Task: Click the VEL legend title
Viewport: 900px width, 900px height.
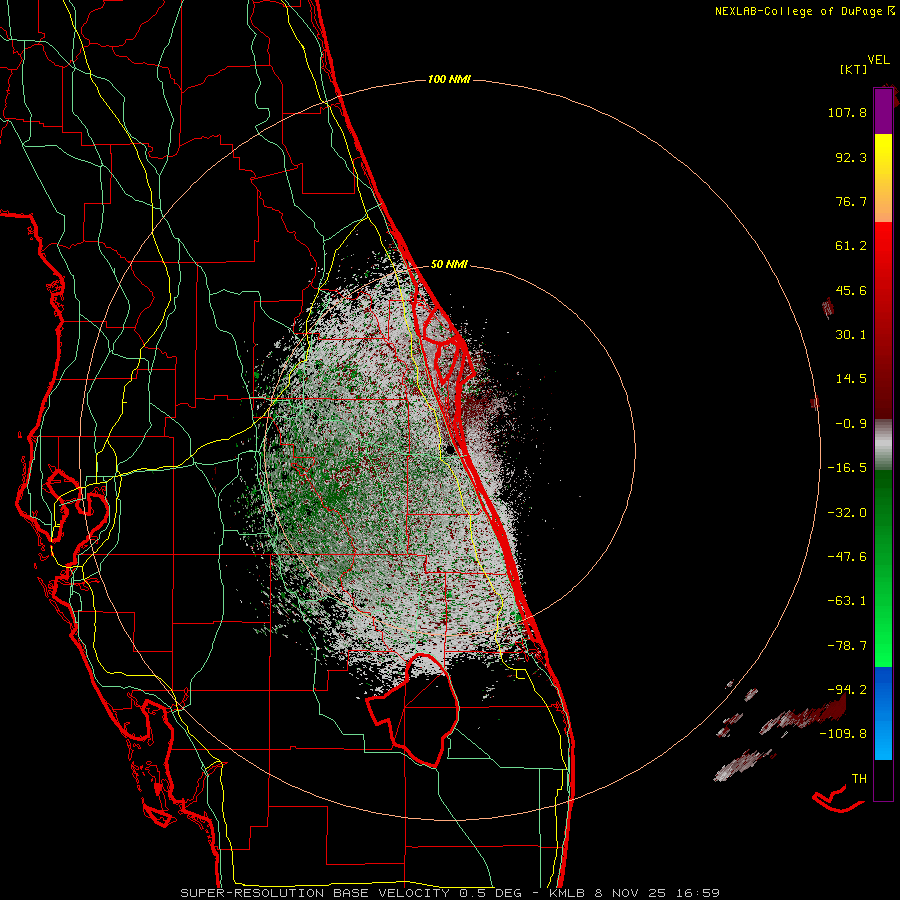Action: tap(878, 59)
